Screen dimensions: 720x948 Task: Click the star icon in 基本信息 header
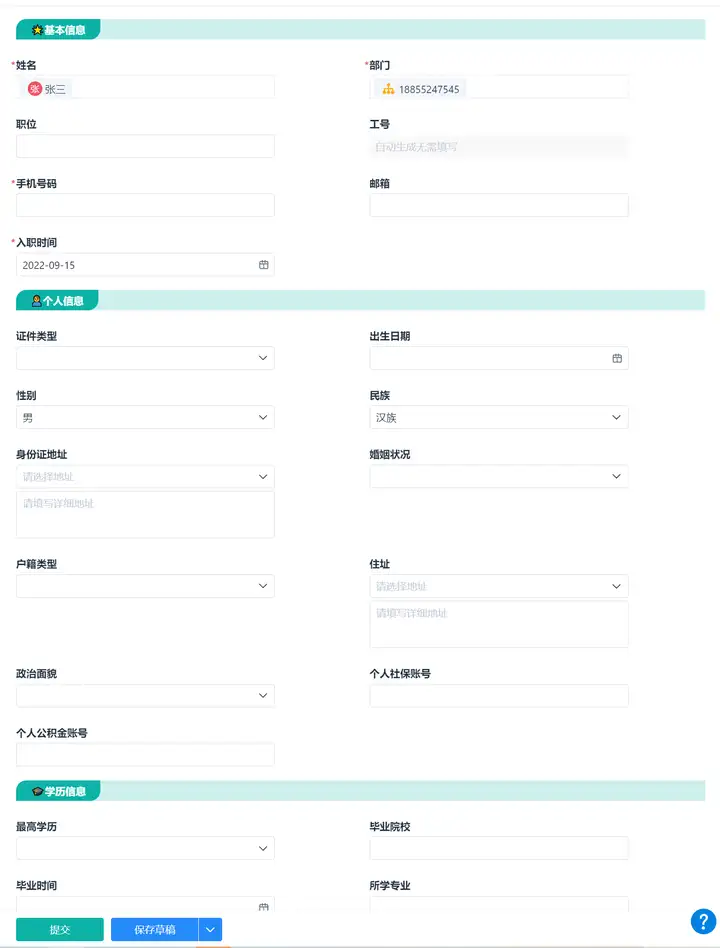pos(37,30)
